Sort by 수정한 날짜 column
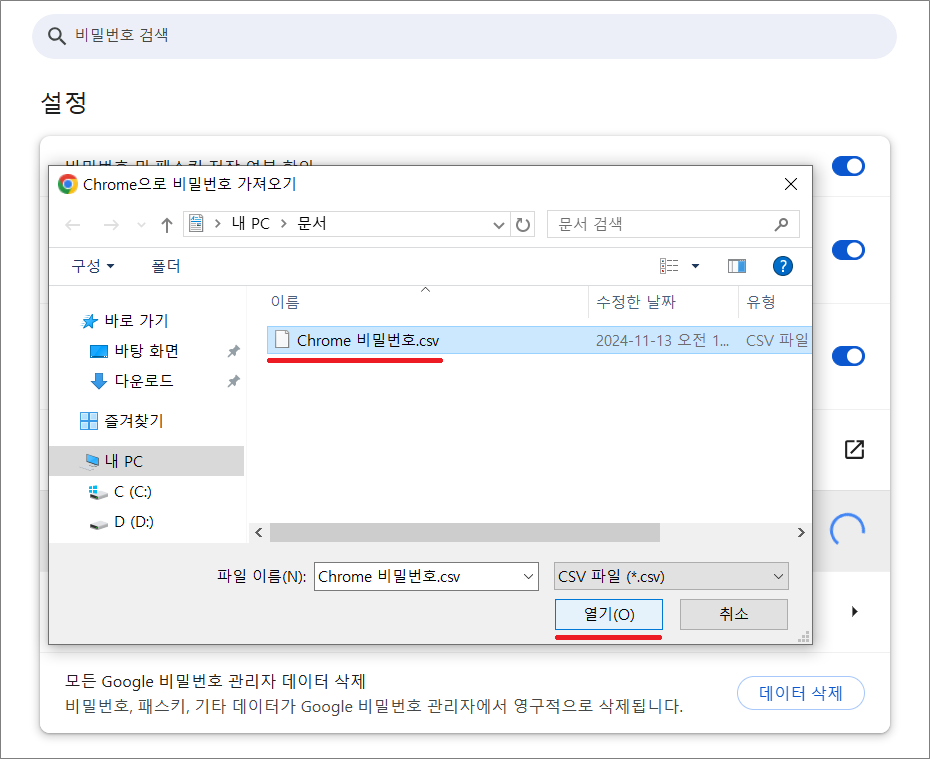The height and width of the screenshot is (759, 930). pyautogui.click(x=636, y=302)
